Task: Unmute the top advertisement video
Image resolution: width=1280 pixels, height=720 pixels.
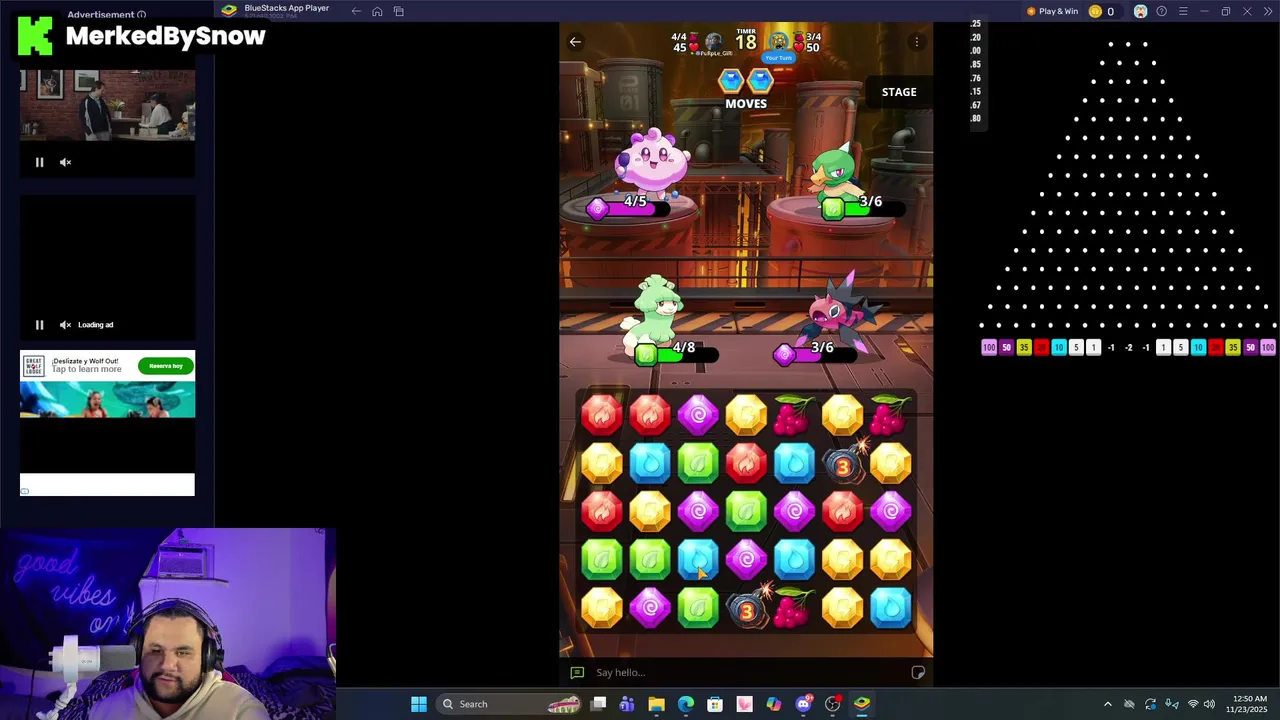Action: [65, 162]
